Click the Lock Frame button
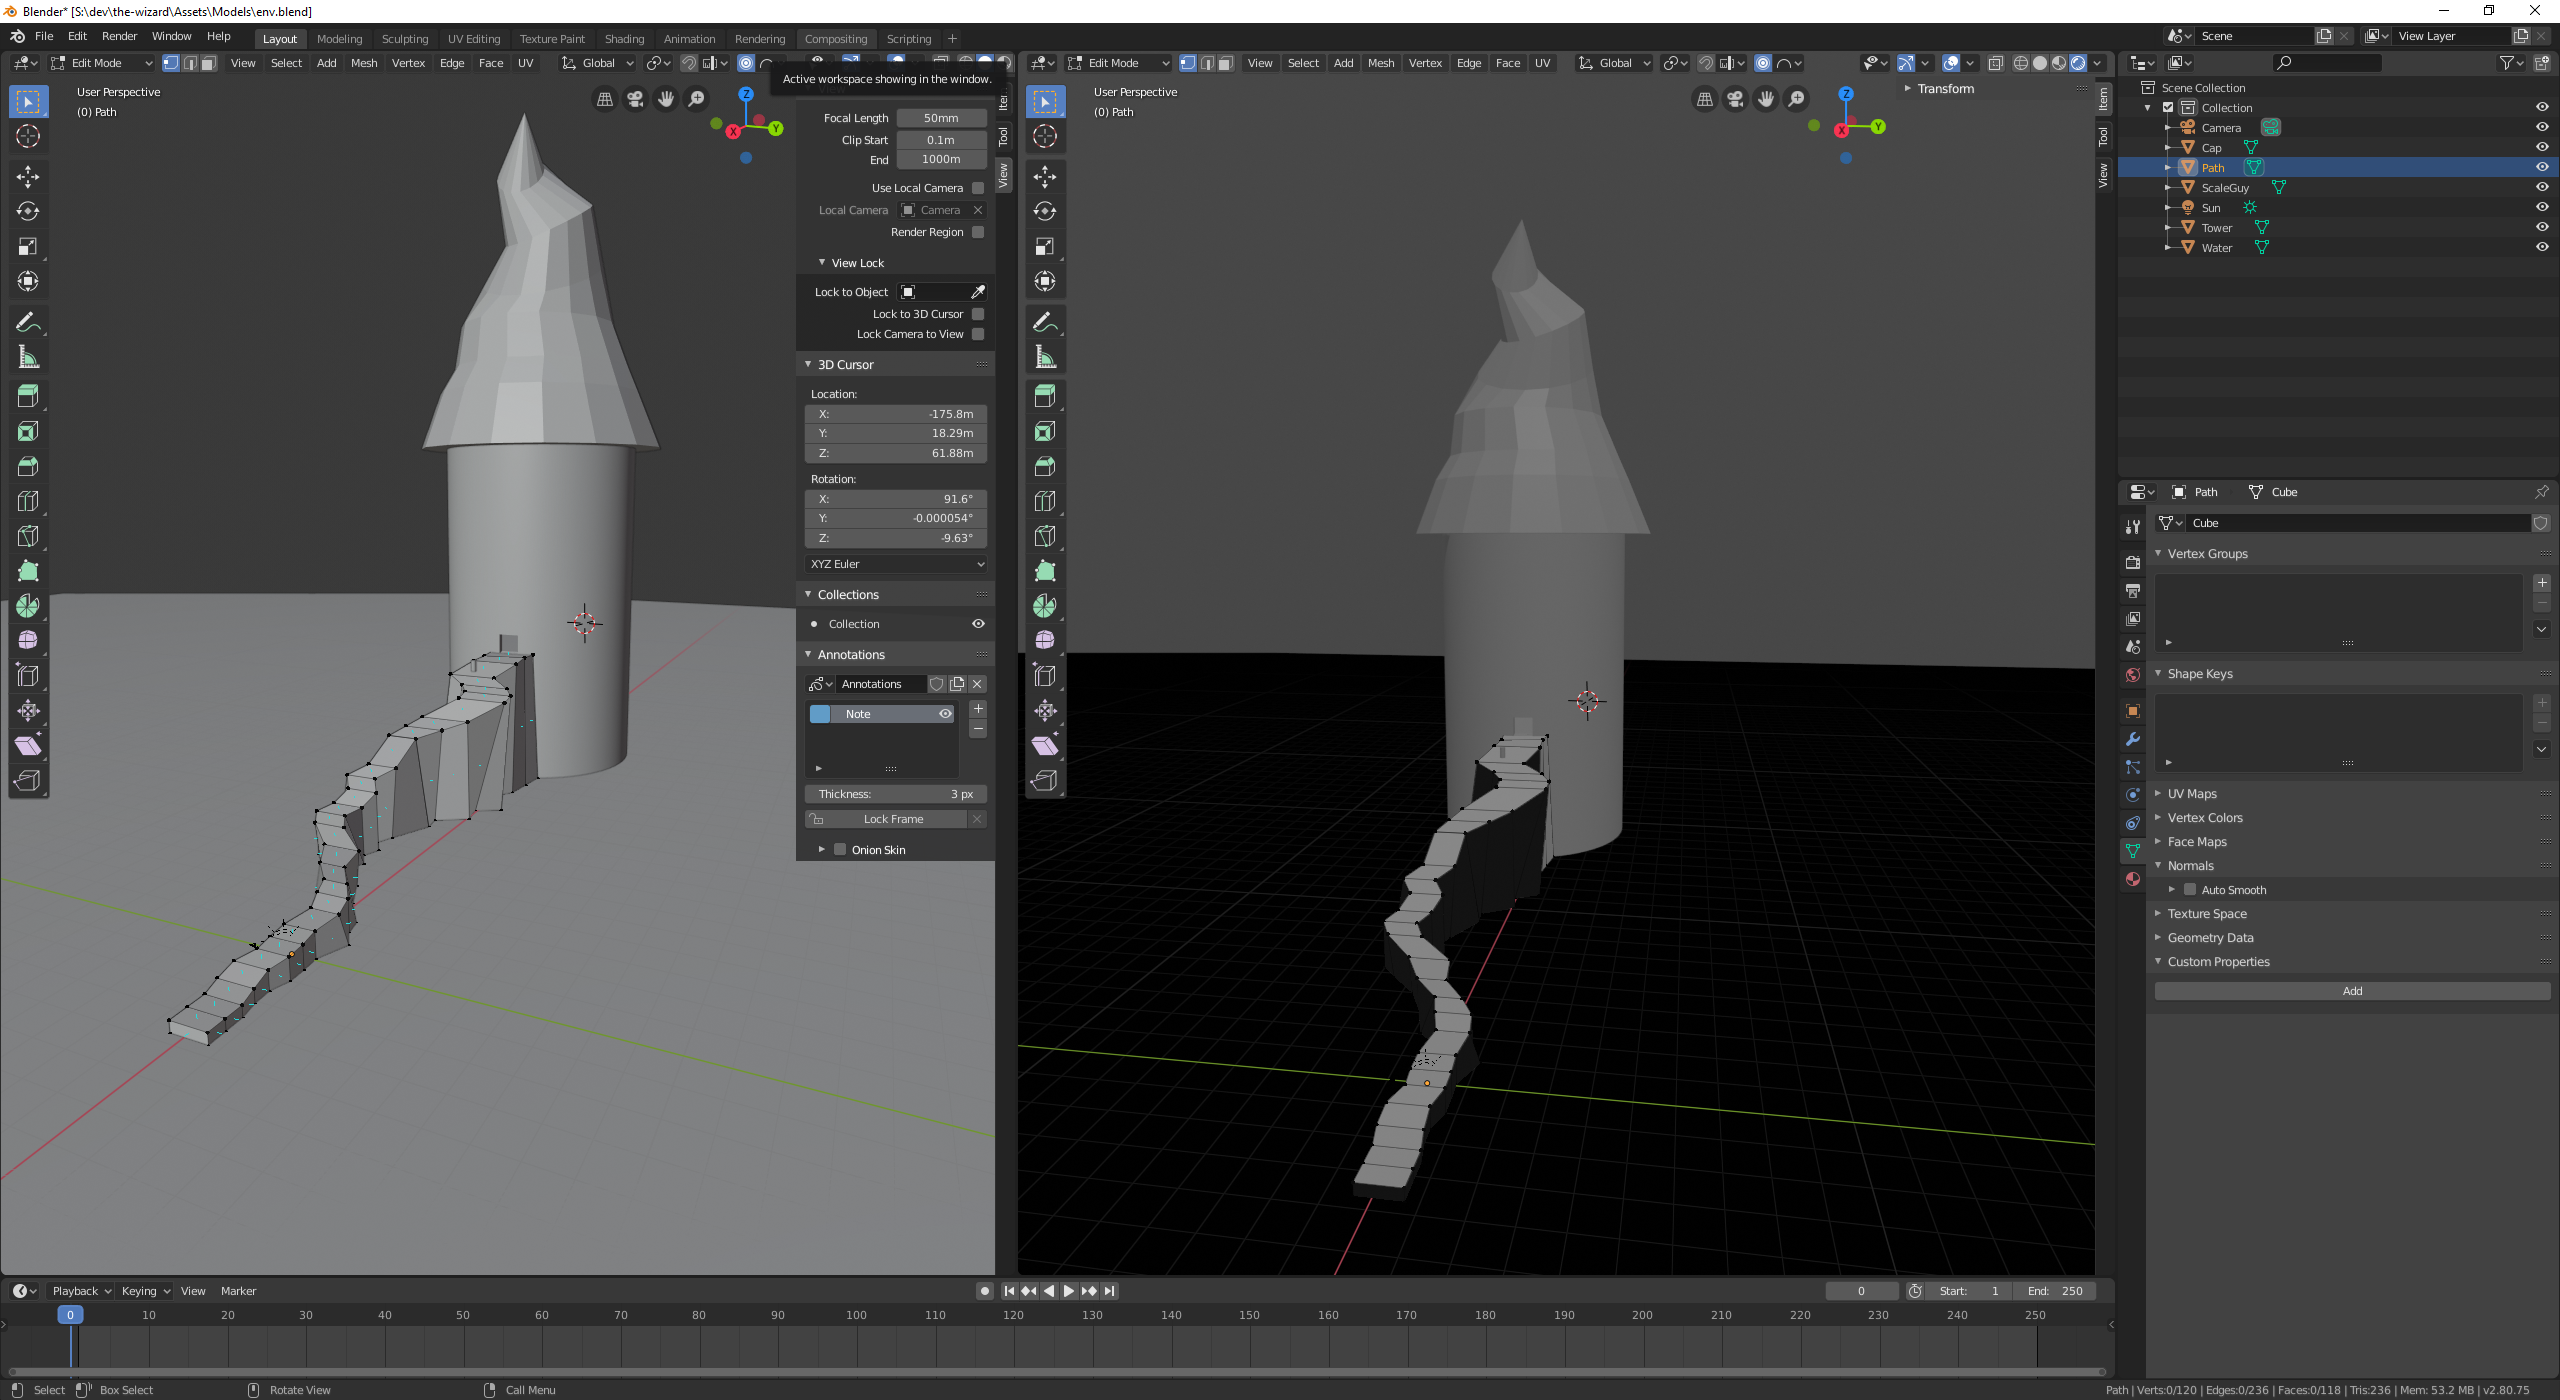The height and width of the screenshot is (1400, 2560). (893, 819)
